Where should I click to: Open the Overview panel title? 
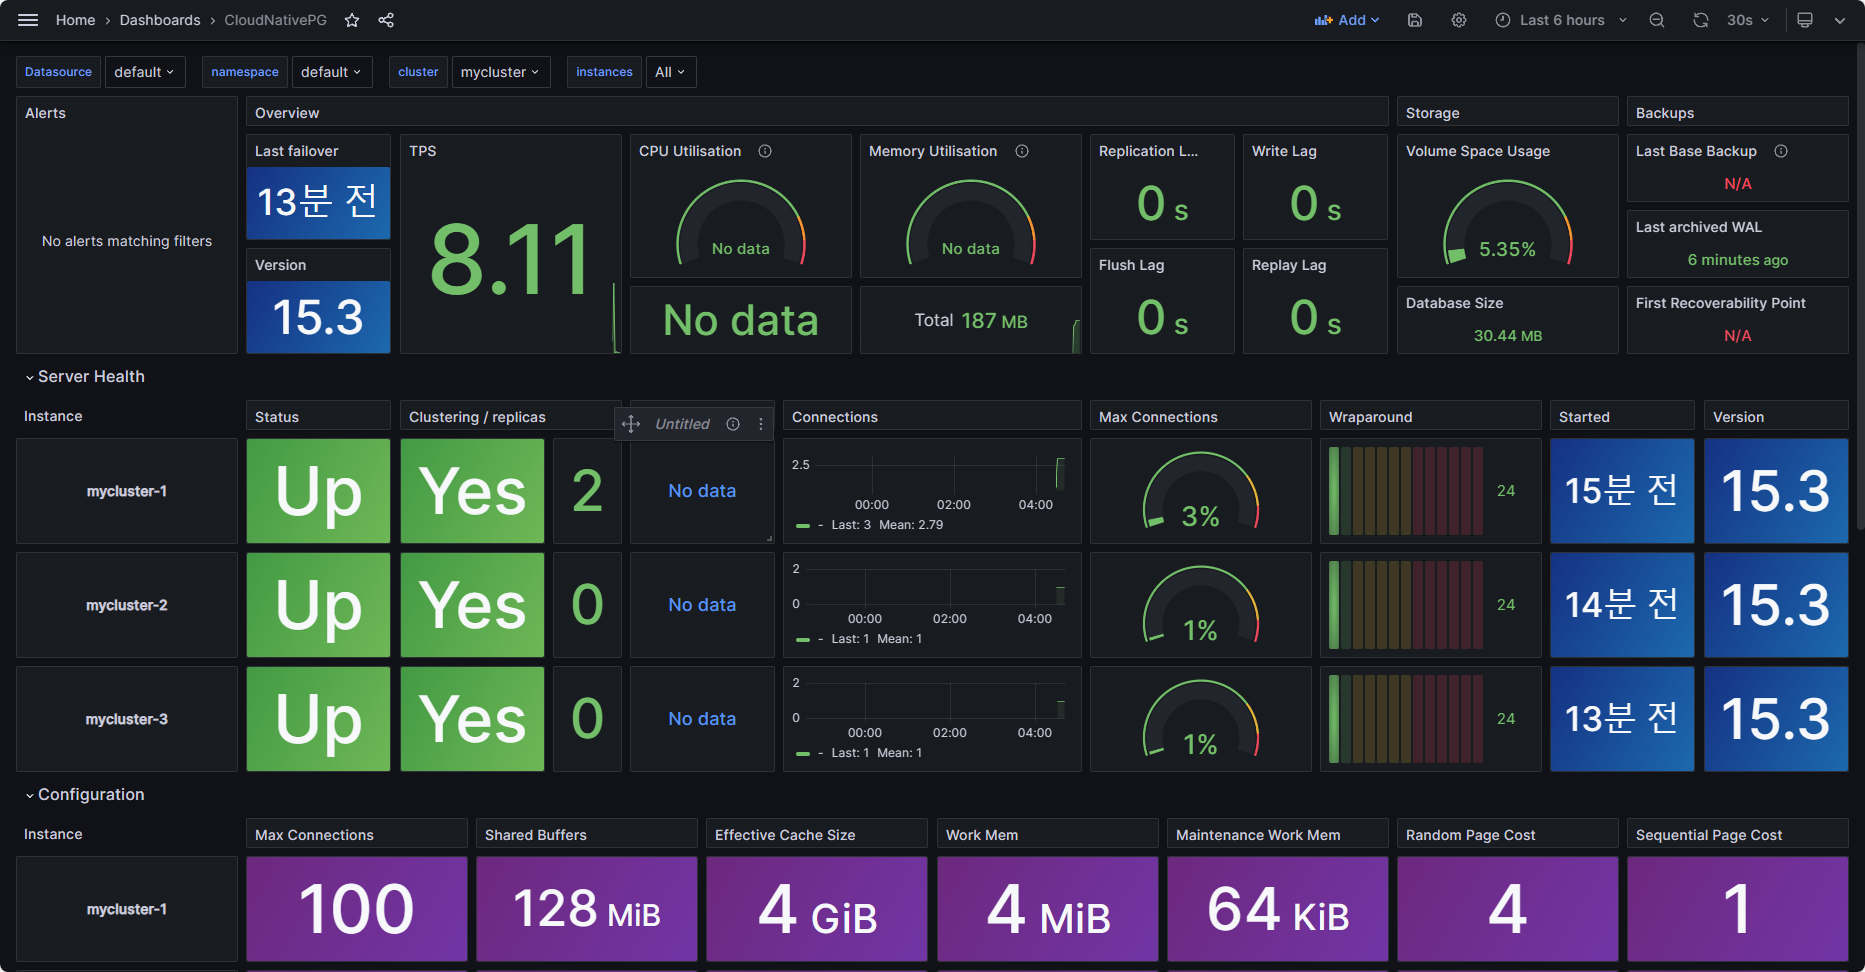pos(287,113)
